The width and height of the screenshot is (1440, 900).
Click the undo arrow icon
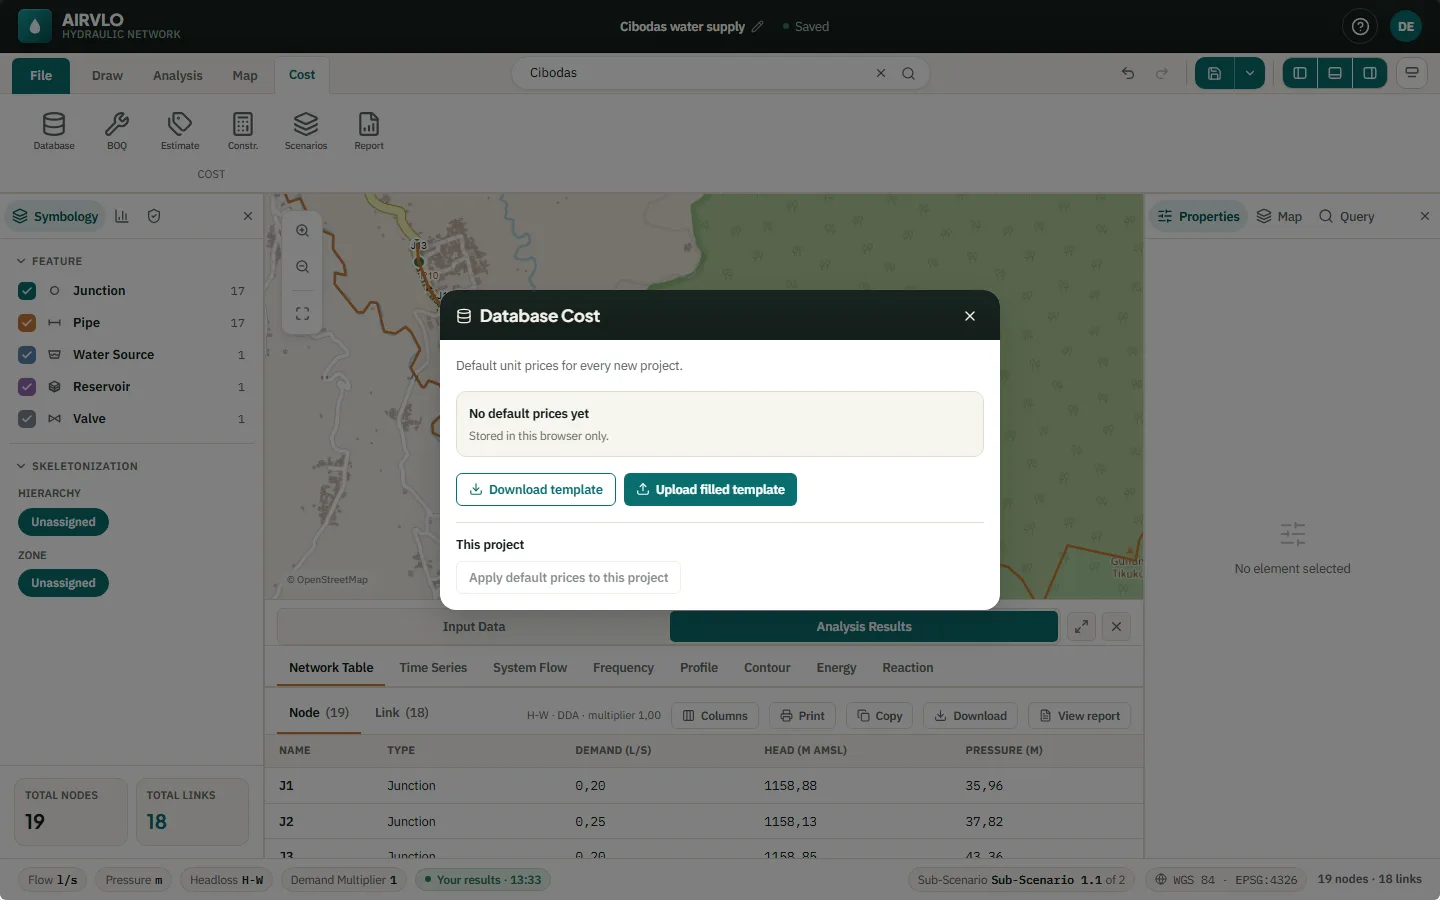[x=1128, y=73]
